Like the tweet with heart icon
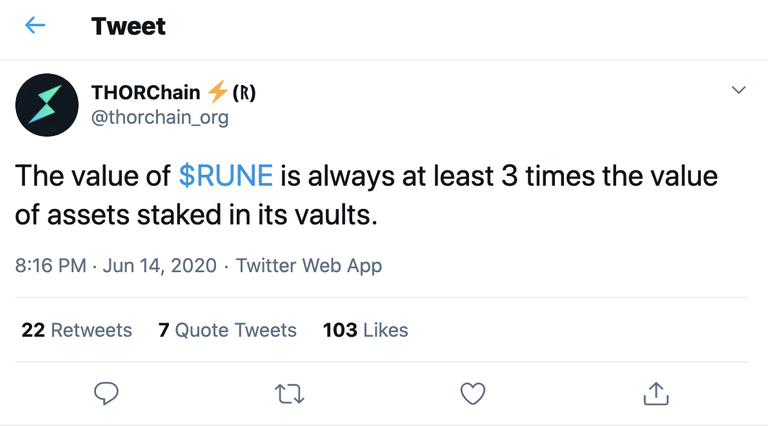 tap(473, 393)
